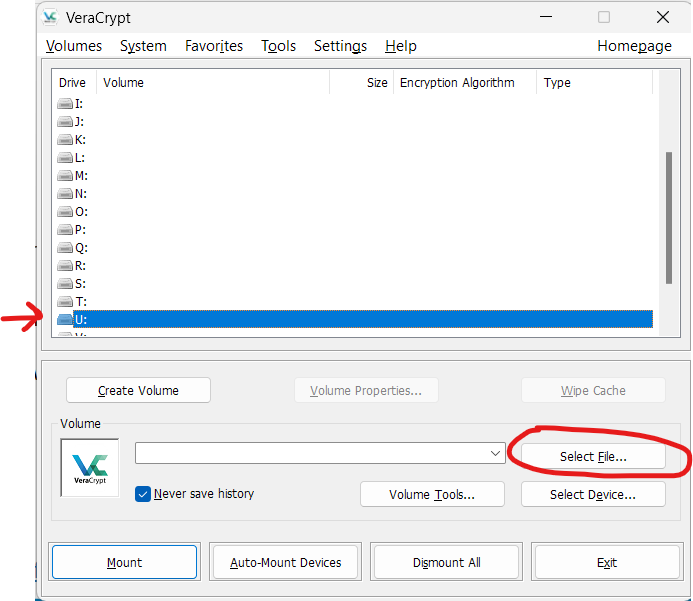Click the Volume column header
This screenshot has width=693, height=601.
point(213,83)
